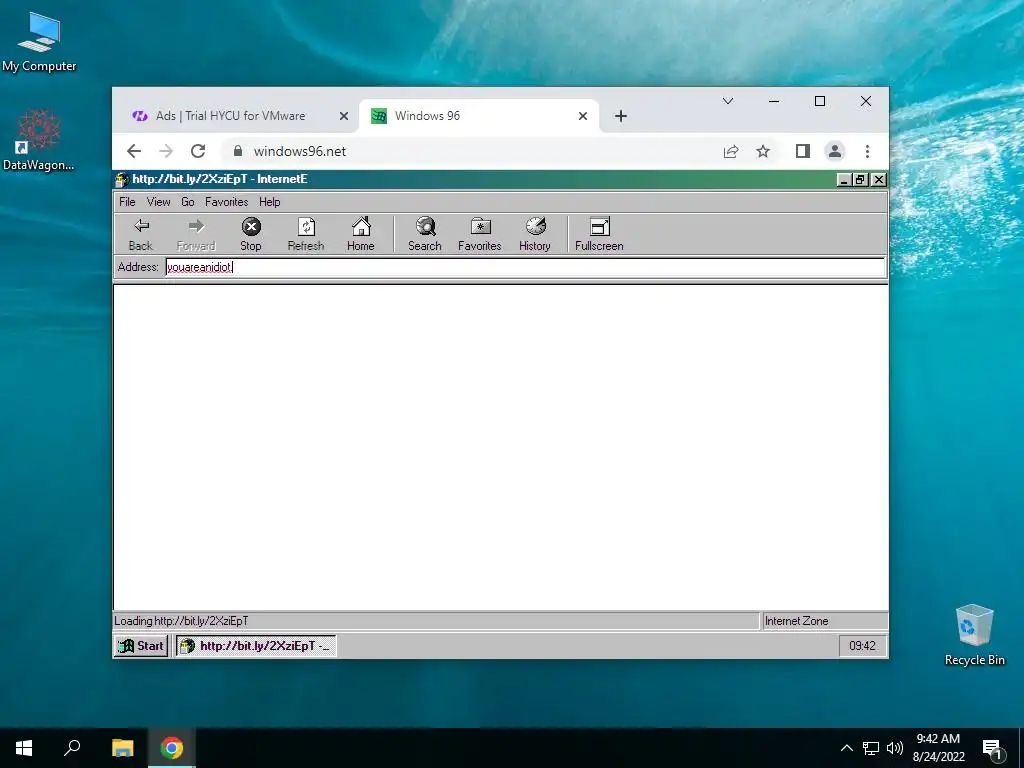
Task: Open Chrome profile avatar
Action: coord(835,152)
